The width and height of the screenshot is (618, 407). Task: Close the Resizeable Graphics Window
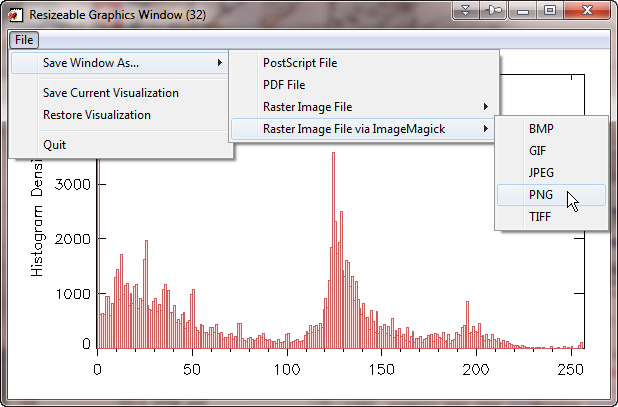(587, 10)
